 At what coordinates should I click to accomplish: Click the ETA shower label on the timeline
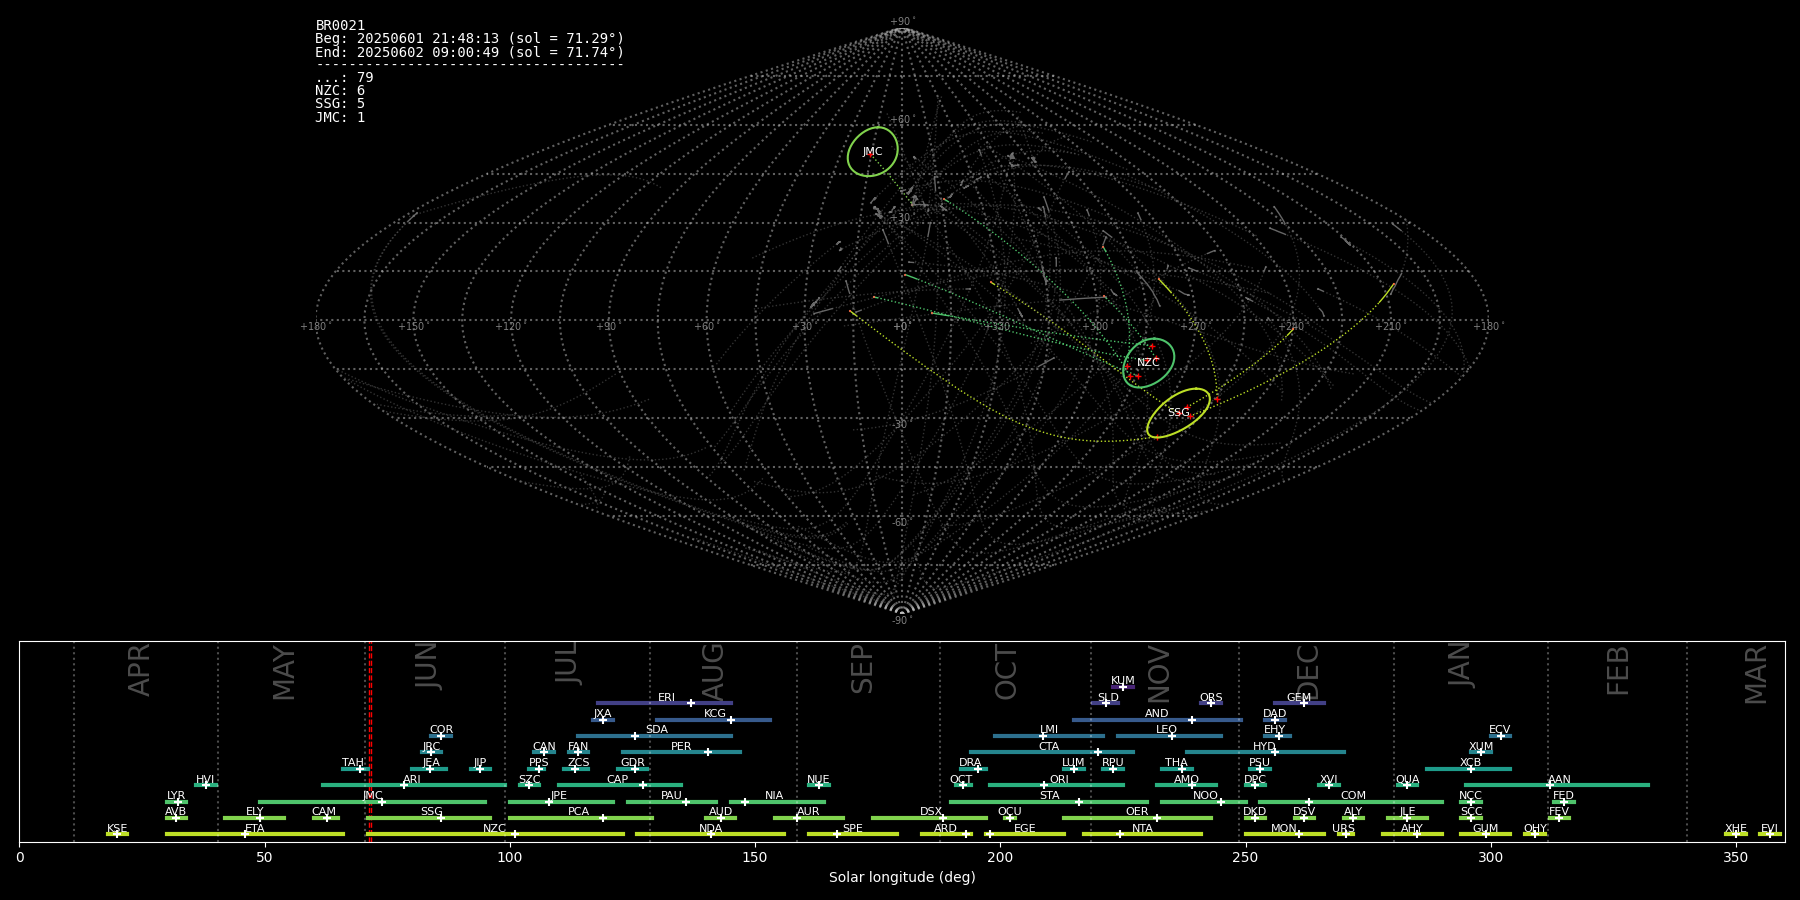pos(255,828)
